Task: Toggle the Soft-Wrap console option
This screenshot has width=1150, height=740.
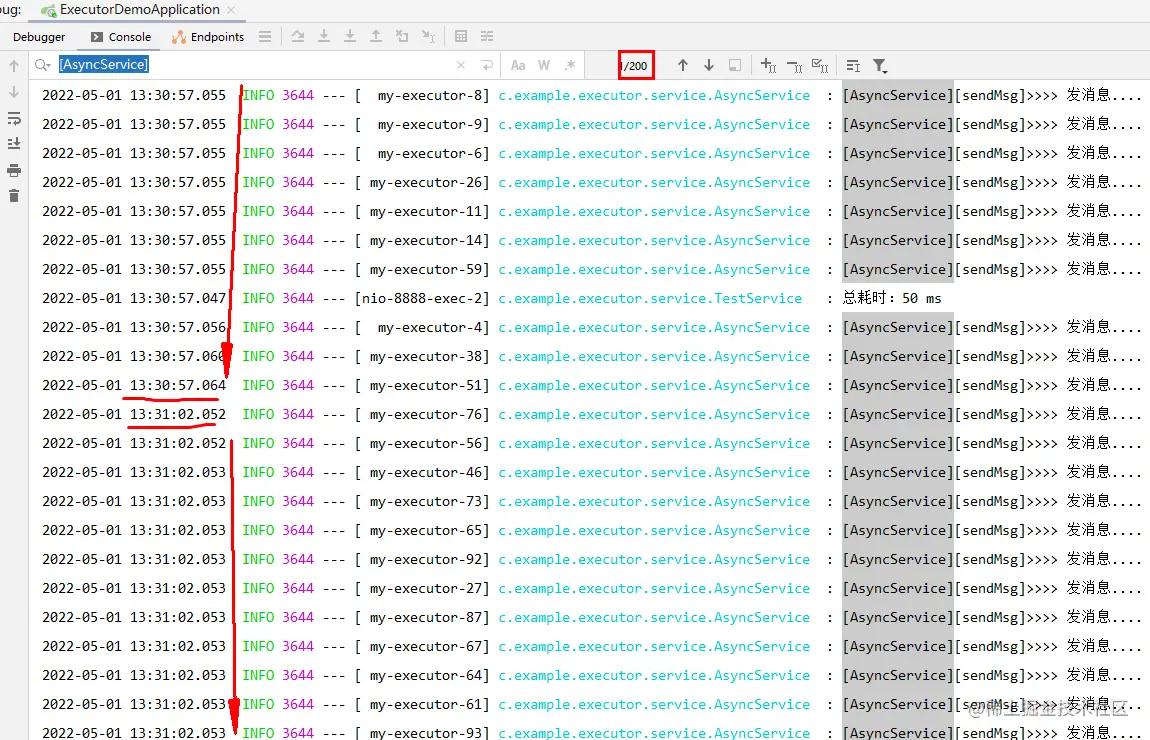Action: coord(14,118)
